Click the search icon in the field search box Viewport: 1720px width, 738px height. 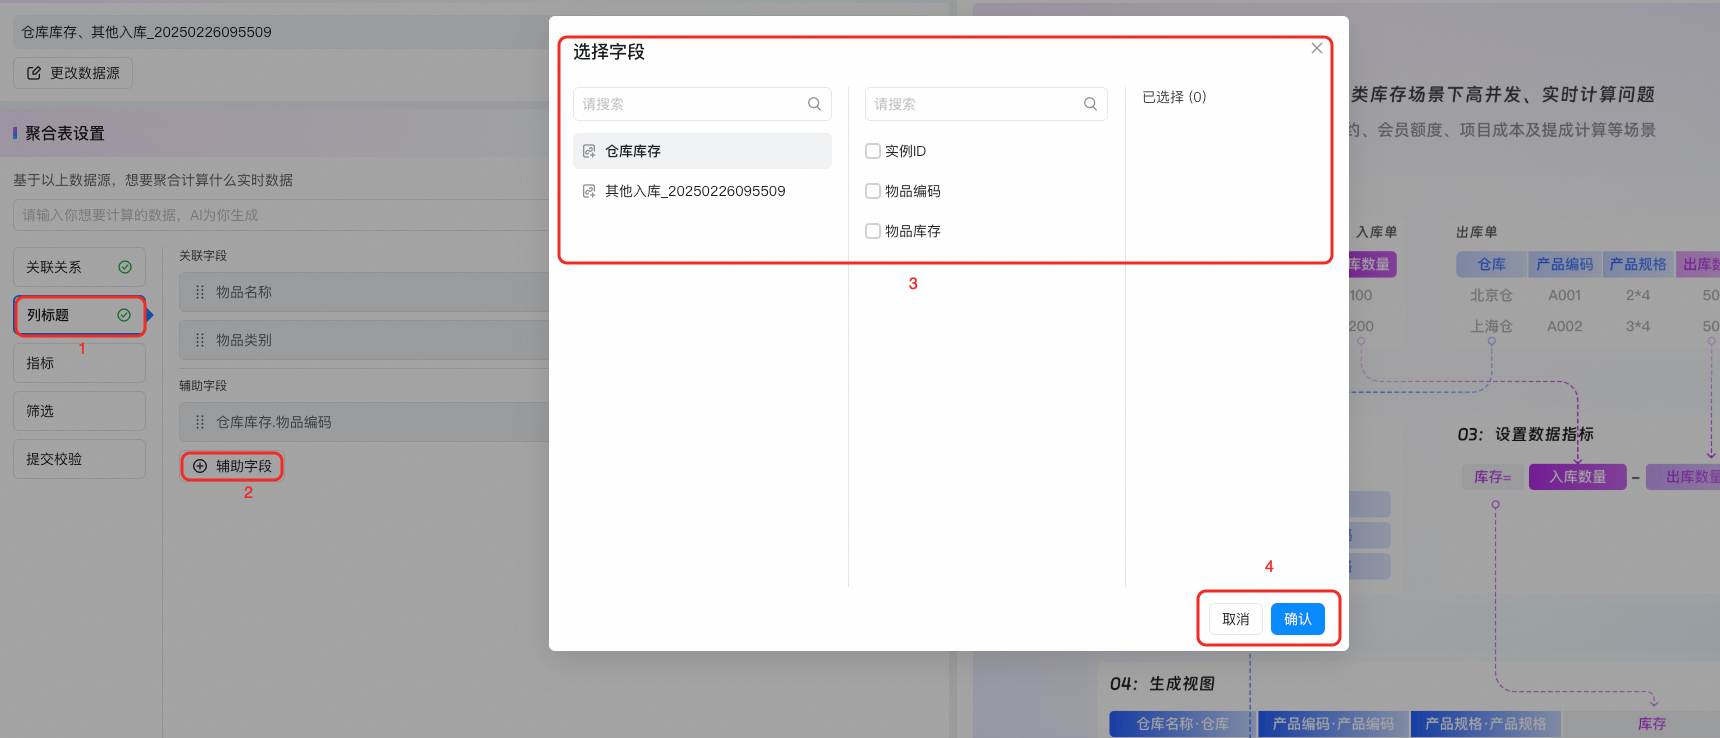(1090, 104)
